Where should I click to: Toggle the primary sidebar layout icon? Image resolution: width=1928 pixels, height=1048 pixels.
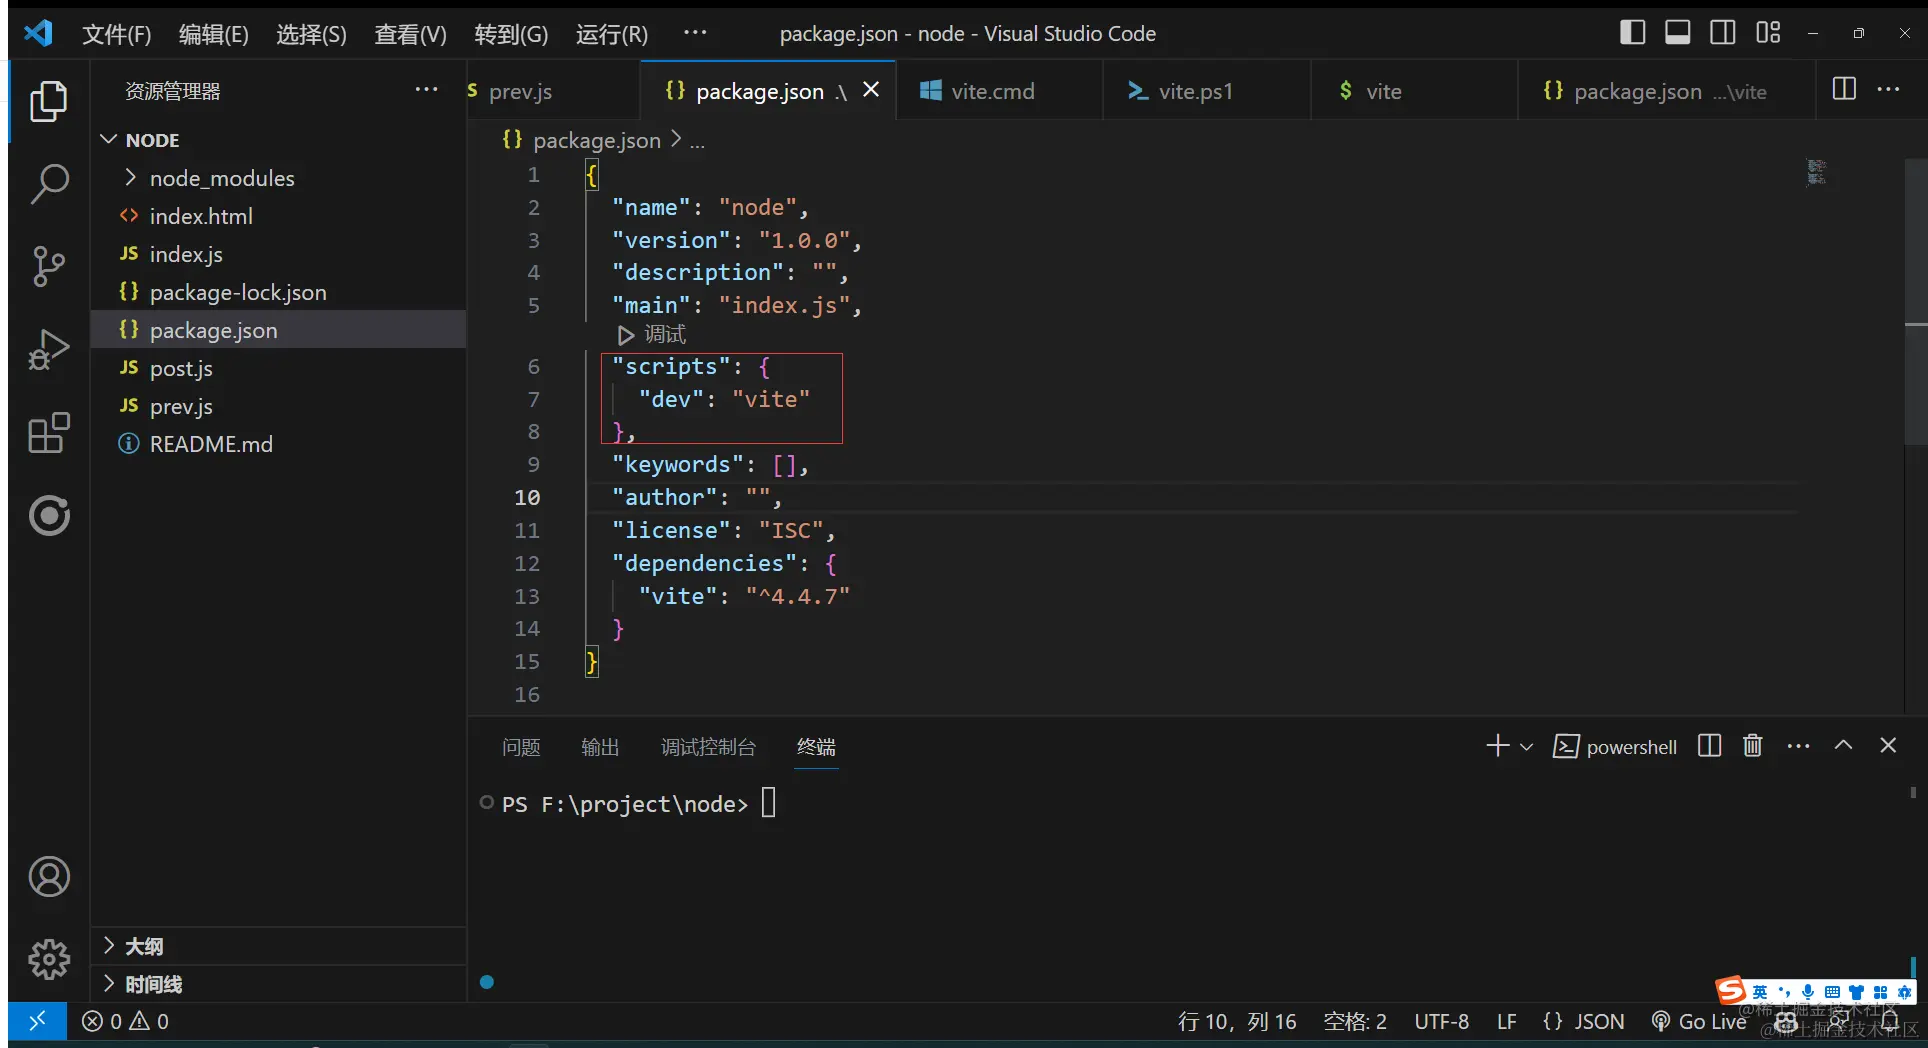[1632, 33]
